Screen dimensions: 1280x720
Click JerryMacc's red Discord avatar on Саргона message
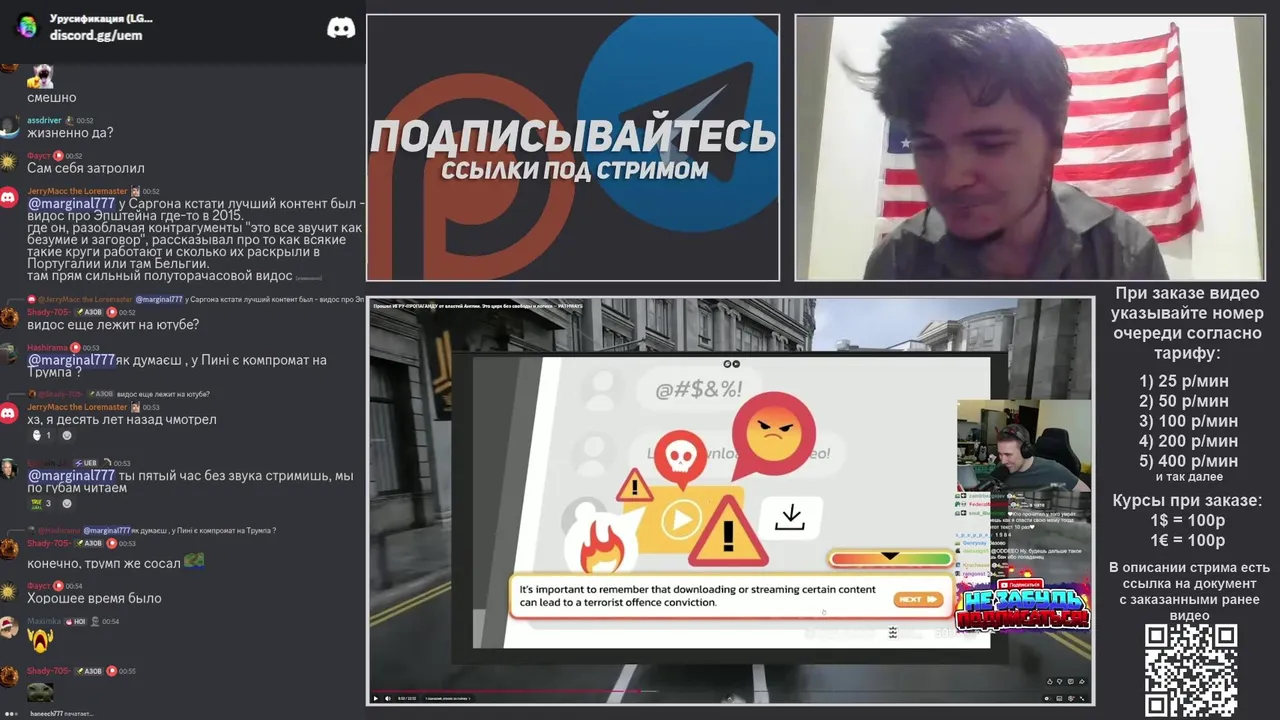[x=9, y=198]
